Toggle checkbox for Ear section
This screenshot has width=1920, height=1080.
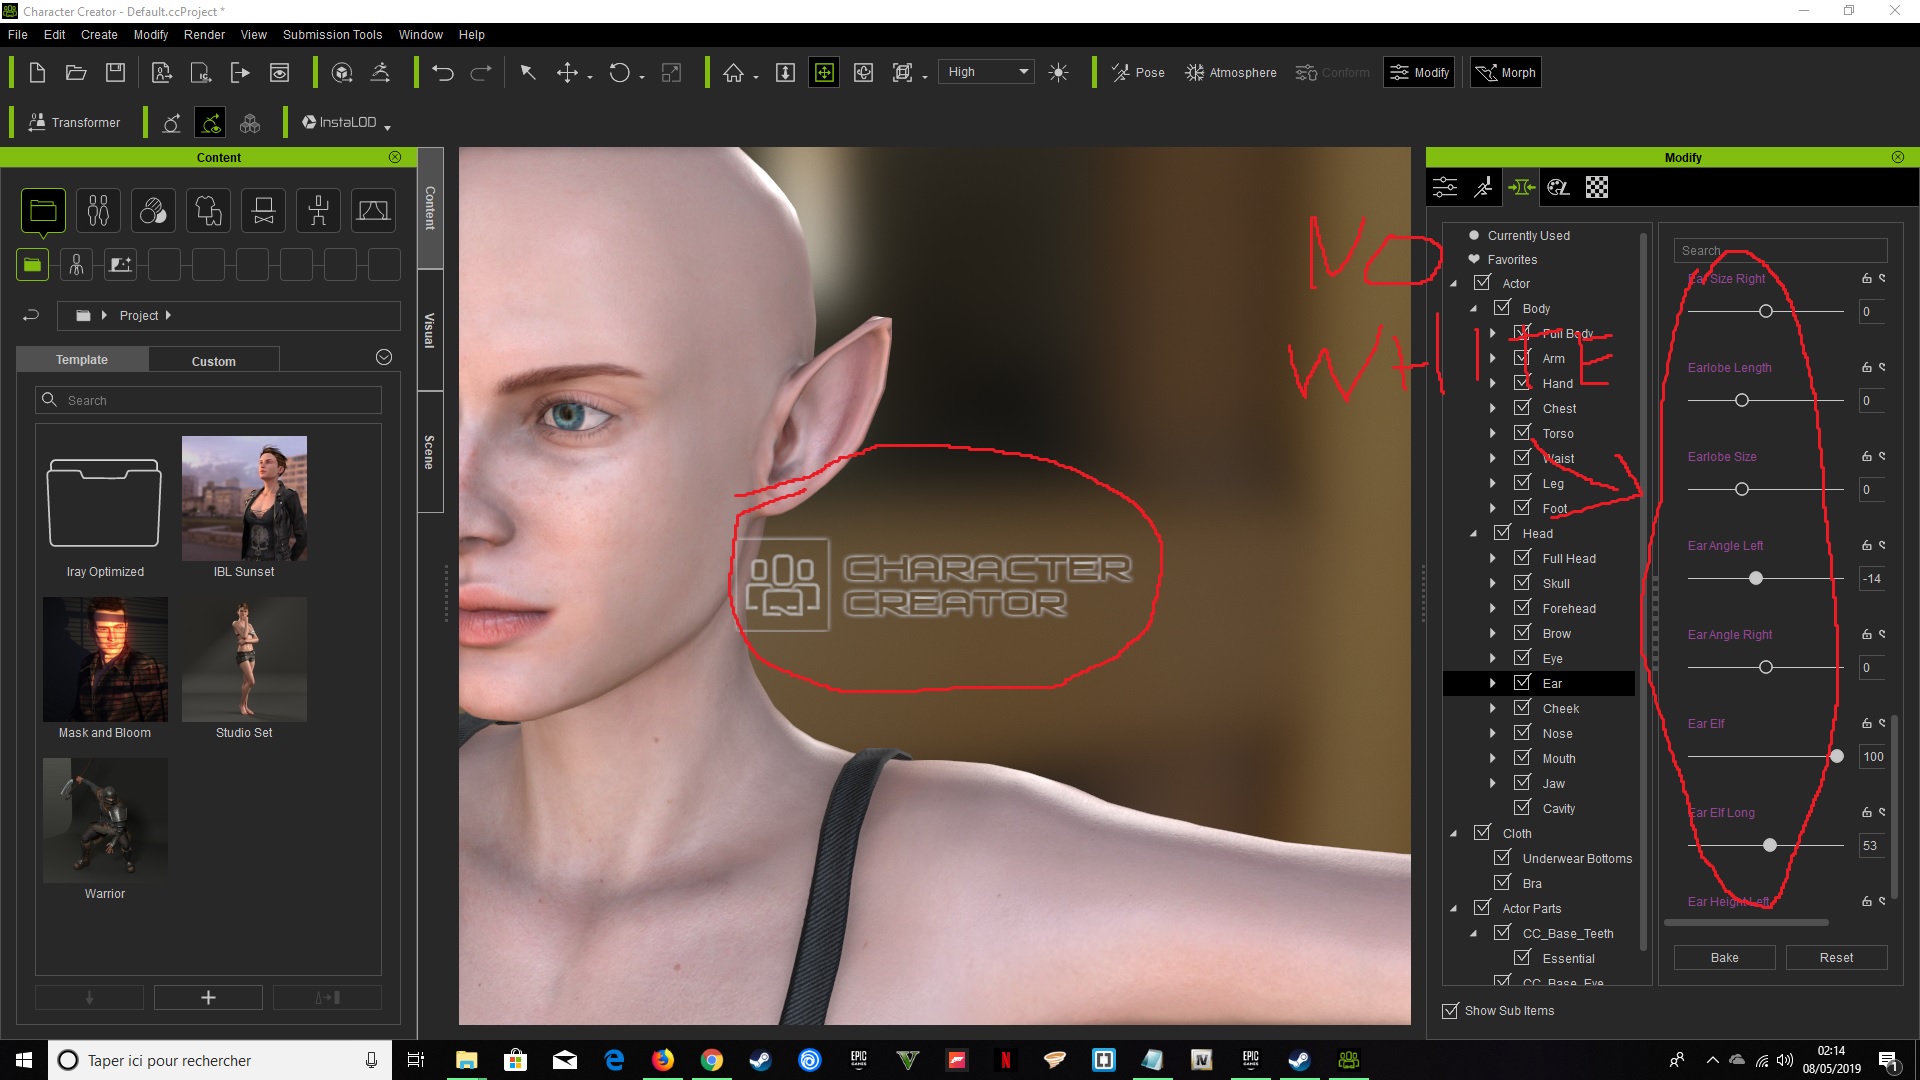tap(1523, 682)
